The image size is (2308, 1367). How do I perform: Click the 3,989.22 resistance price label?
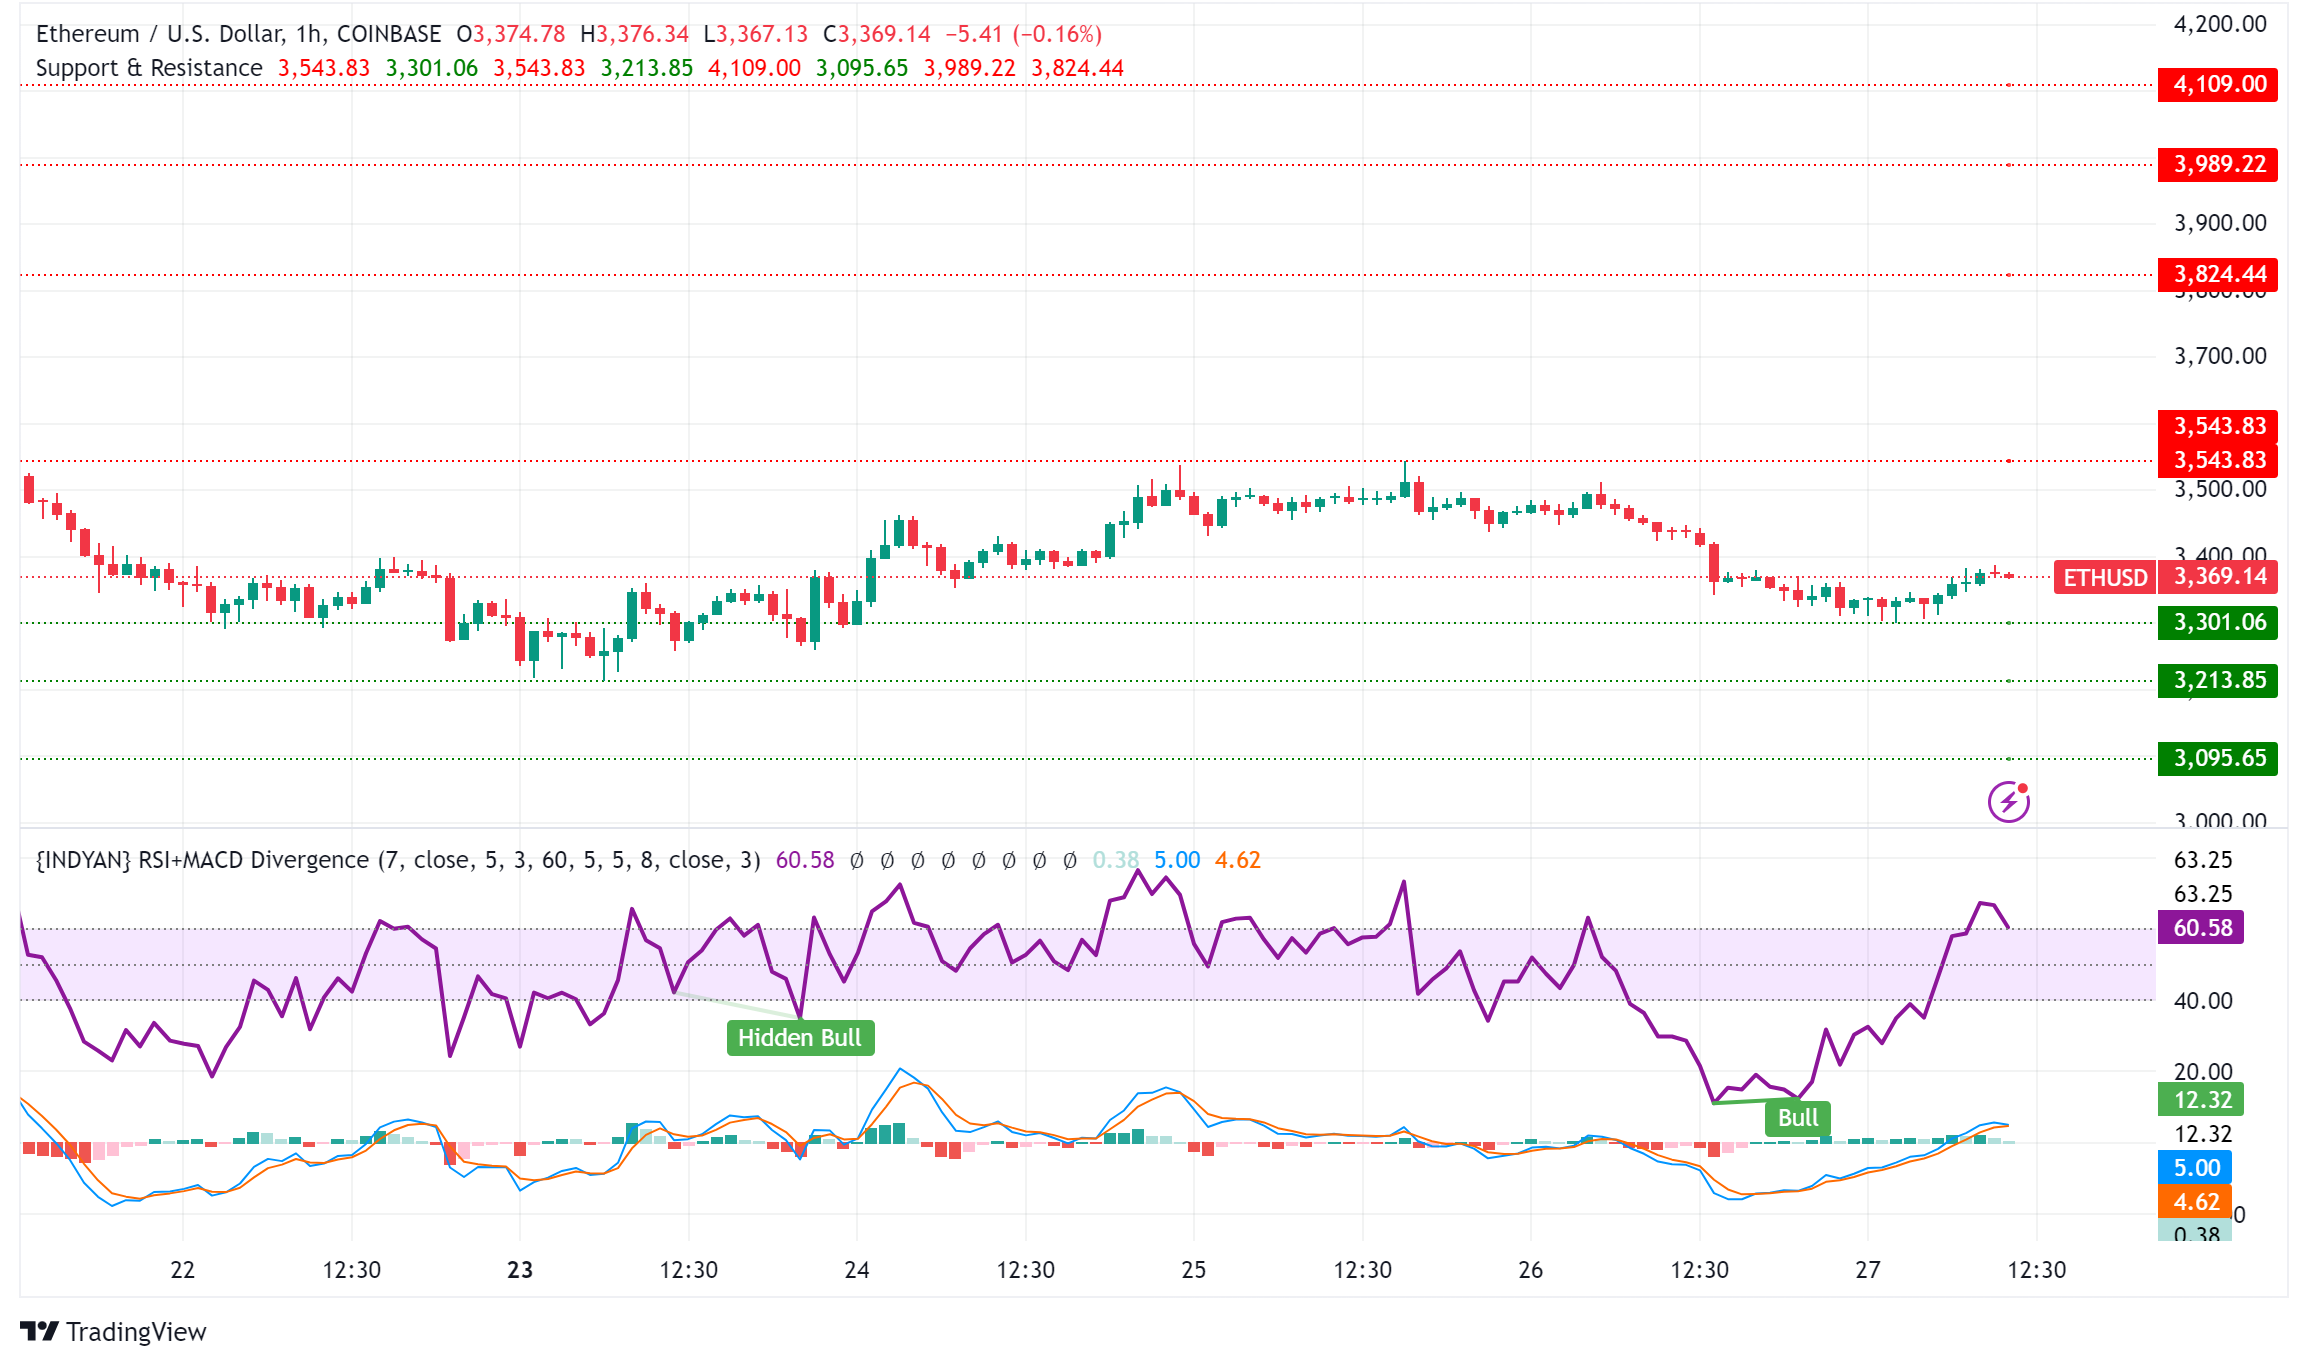pos(2218,164)
